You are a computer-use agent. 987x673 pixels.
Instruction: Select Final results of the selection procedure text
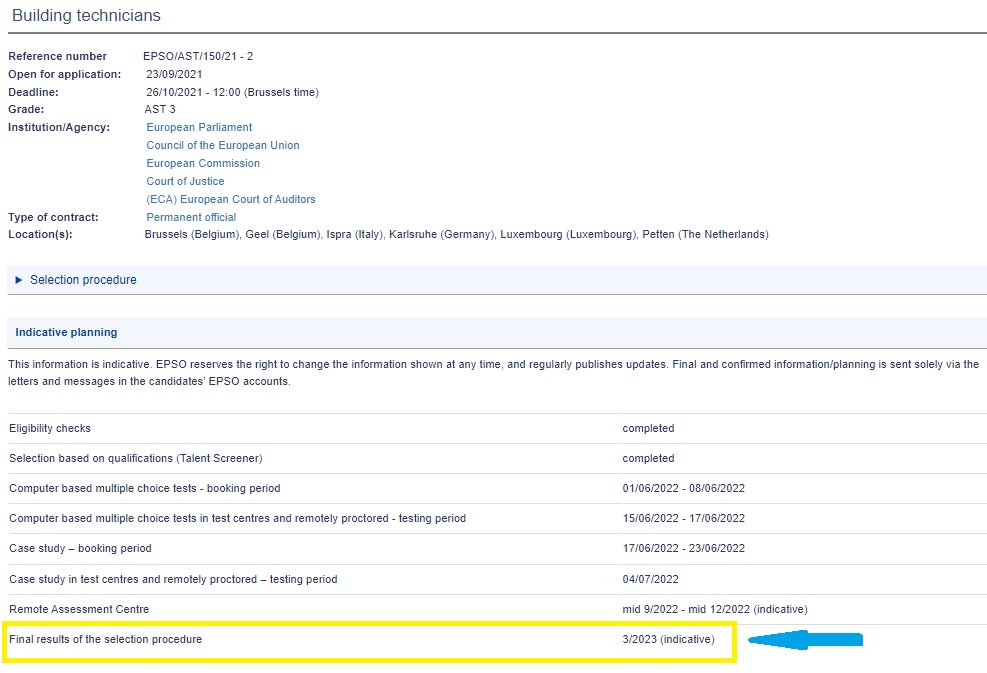pyautogui.click(x=105, y=639)
